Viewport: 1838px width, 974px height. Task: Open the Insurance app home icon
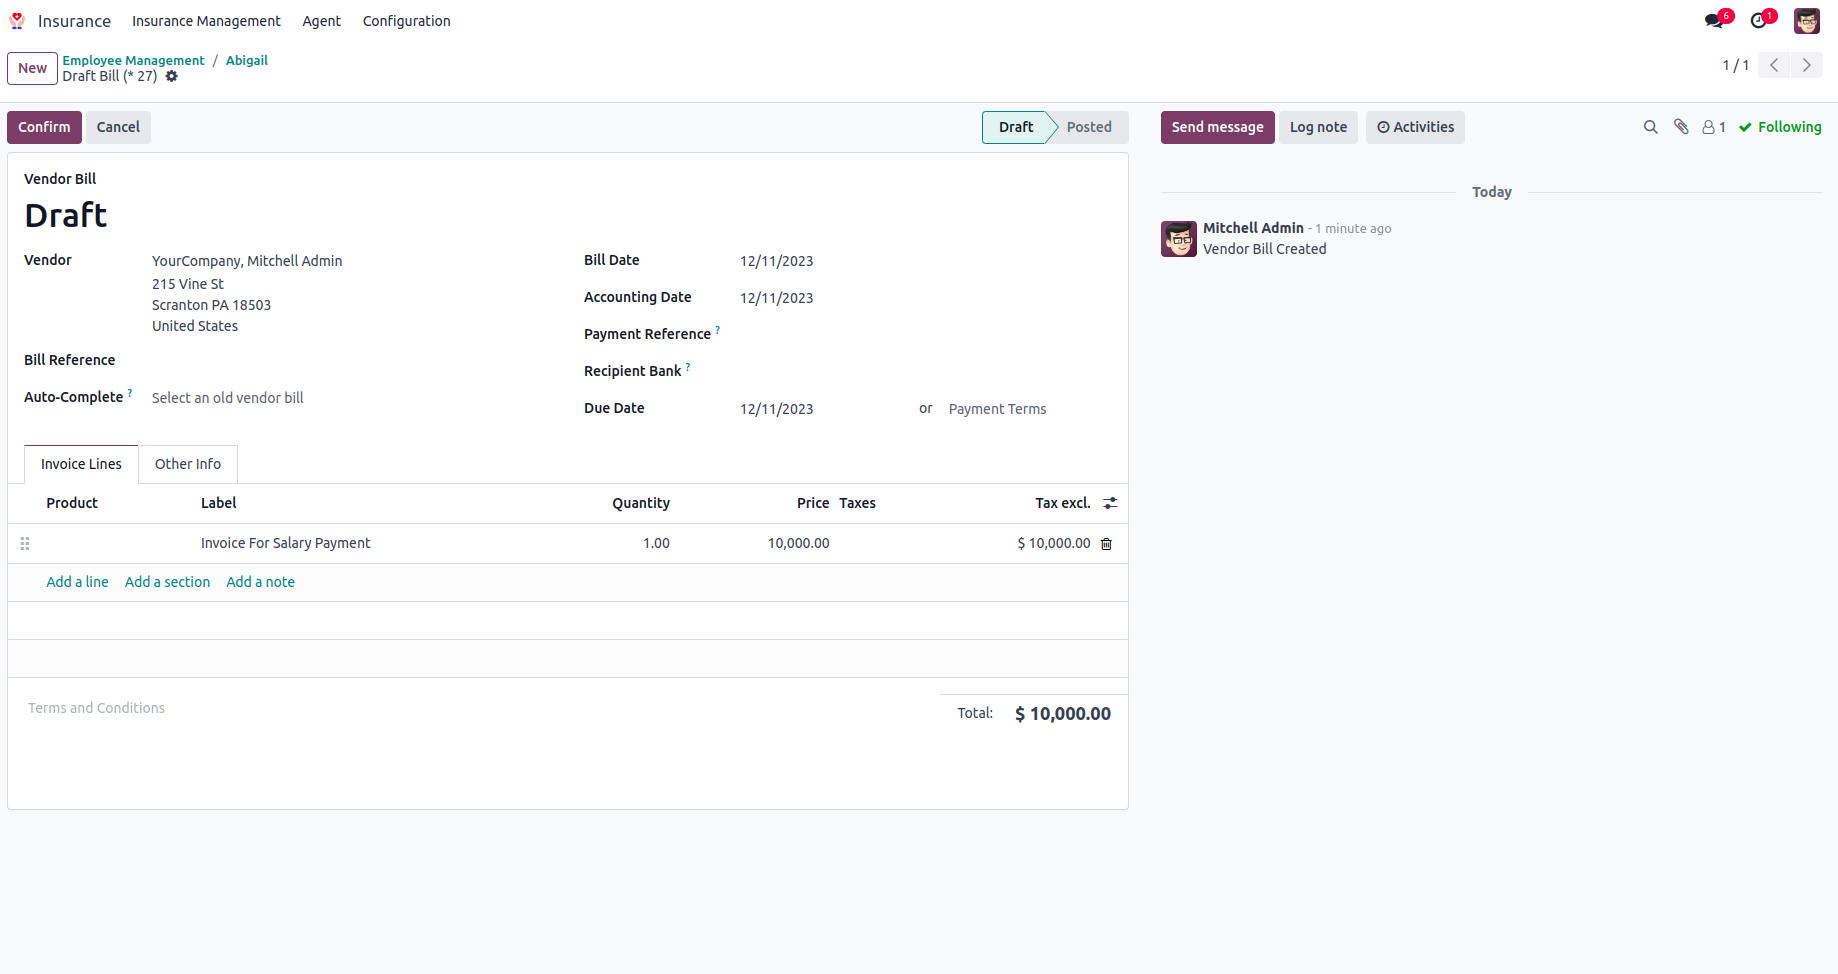coord(17,21)
